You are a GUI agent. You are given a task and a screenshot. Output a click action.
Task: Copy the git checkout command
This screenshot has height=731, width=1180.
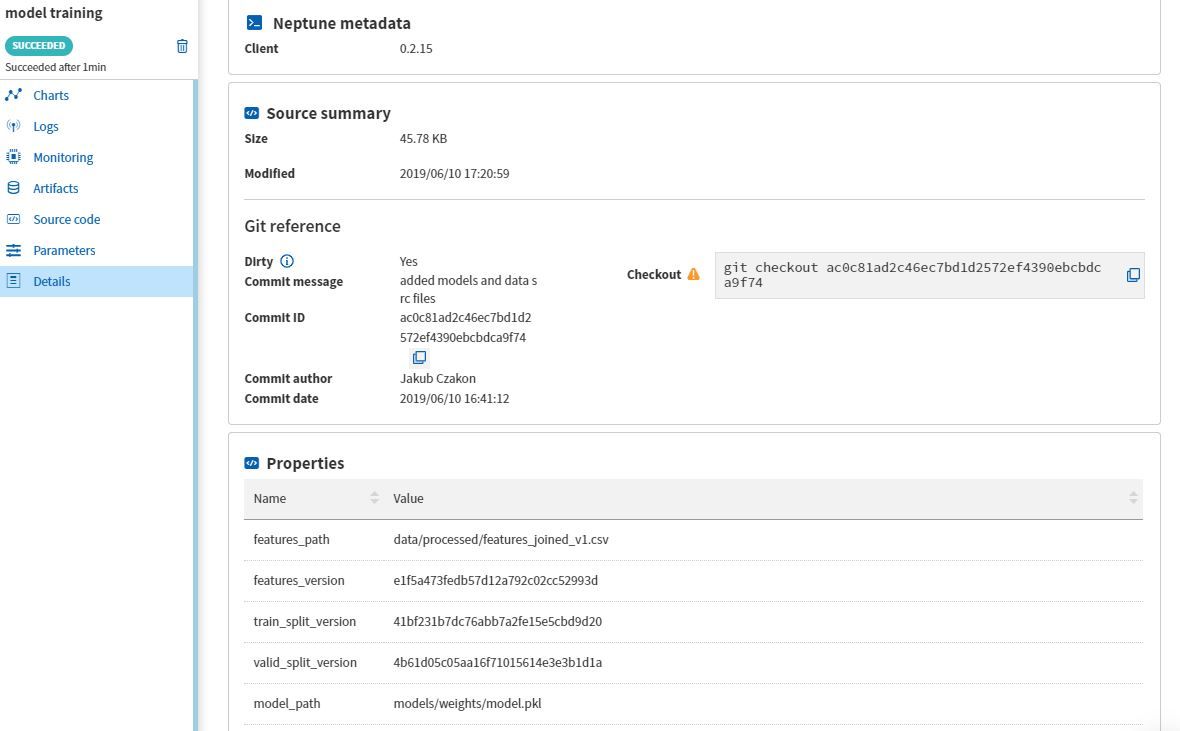[1133, 275]
